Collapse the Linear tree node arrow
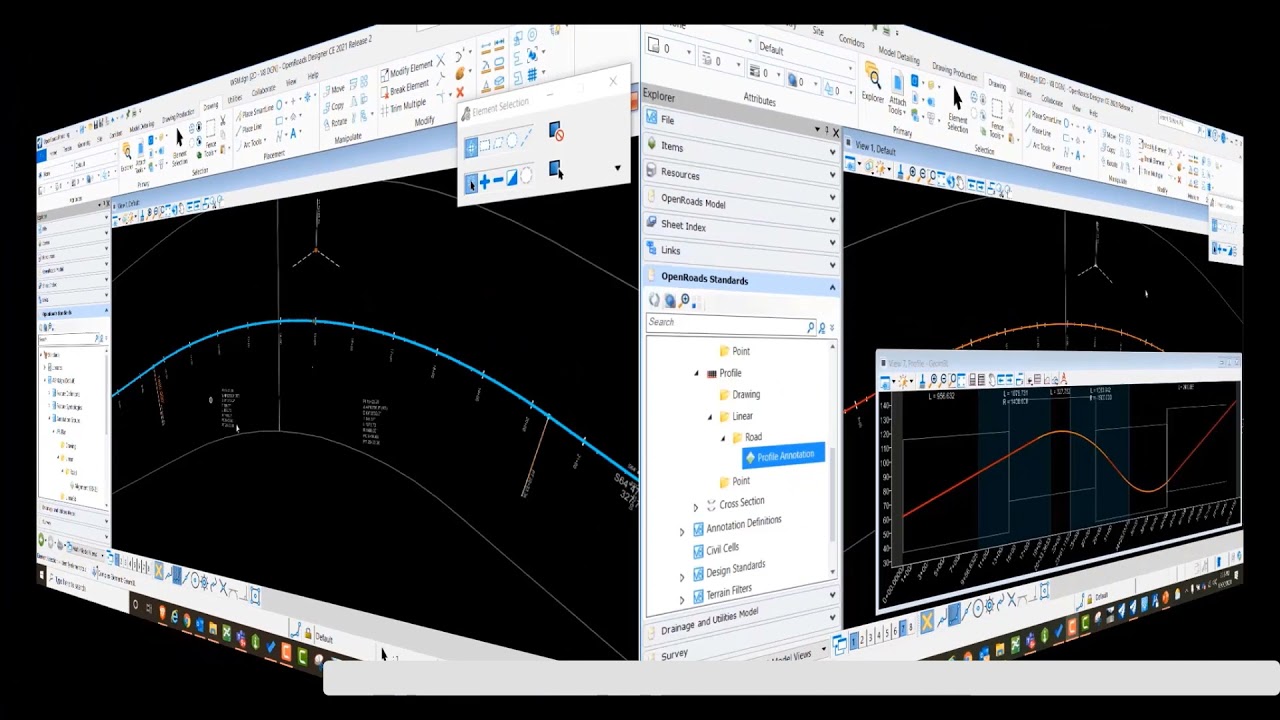The width and height of the screenshot is (1280, 720). (710, 417)
